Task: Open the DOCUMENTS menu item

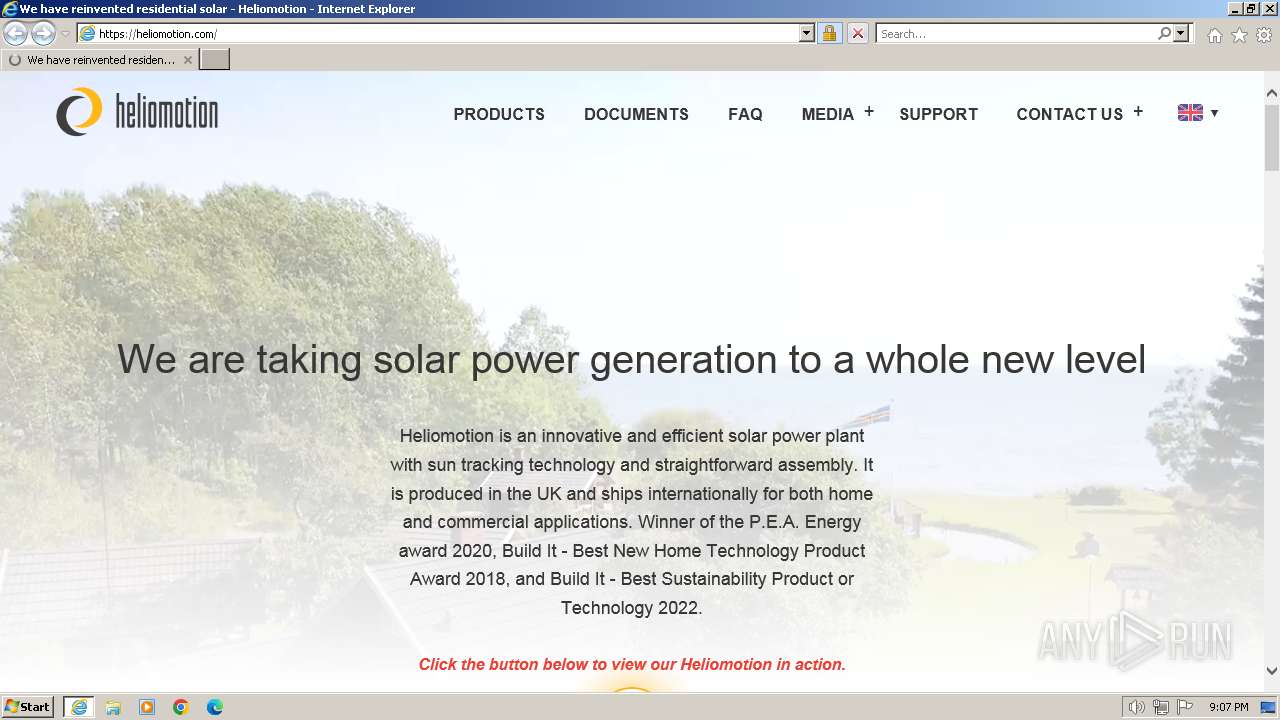Action: click(x=636, y=114)
